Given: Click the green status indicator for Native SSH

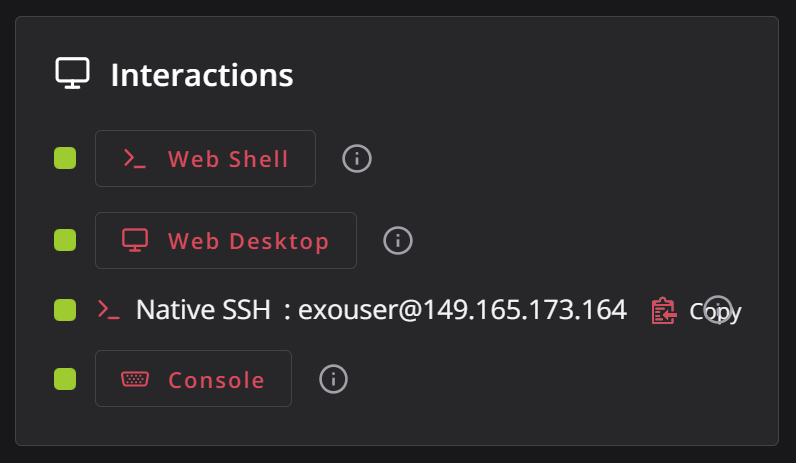Looking at the screenshot, I should coord(65,310).
